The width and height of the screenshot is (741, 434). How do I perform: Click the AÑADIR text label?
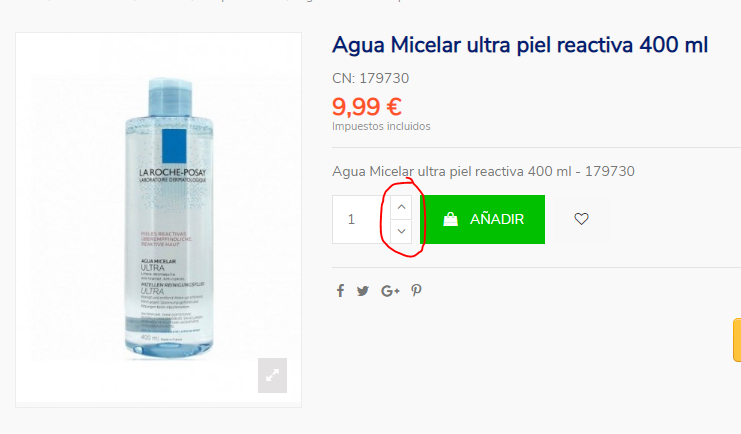click(497, 219)
